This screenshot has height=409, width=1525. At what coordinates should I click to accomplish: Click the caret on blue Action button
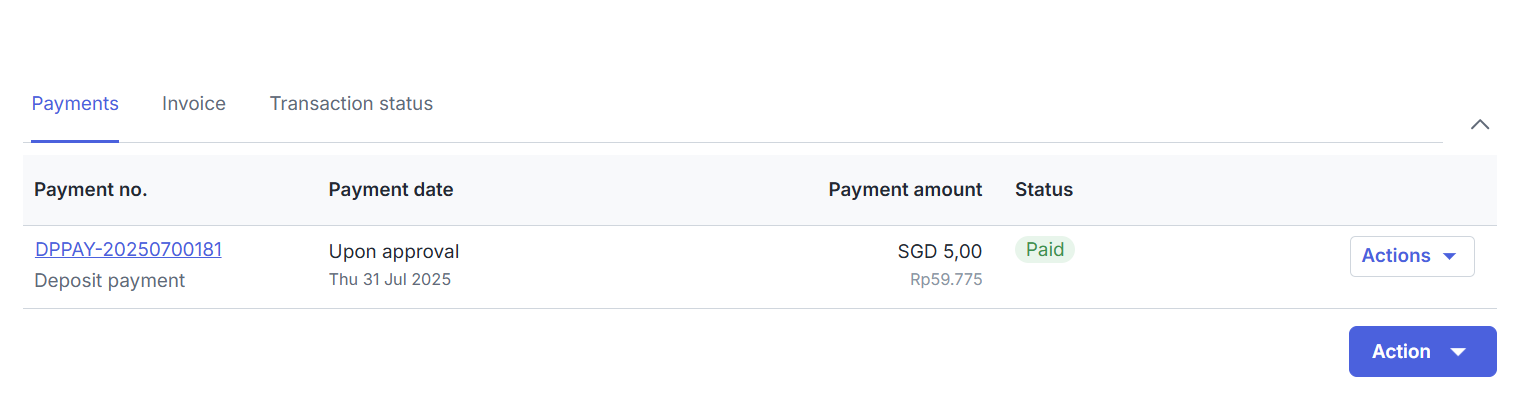pos(1458,352)
